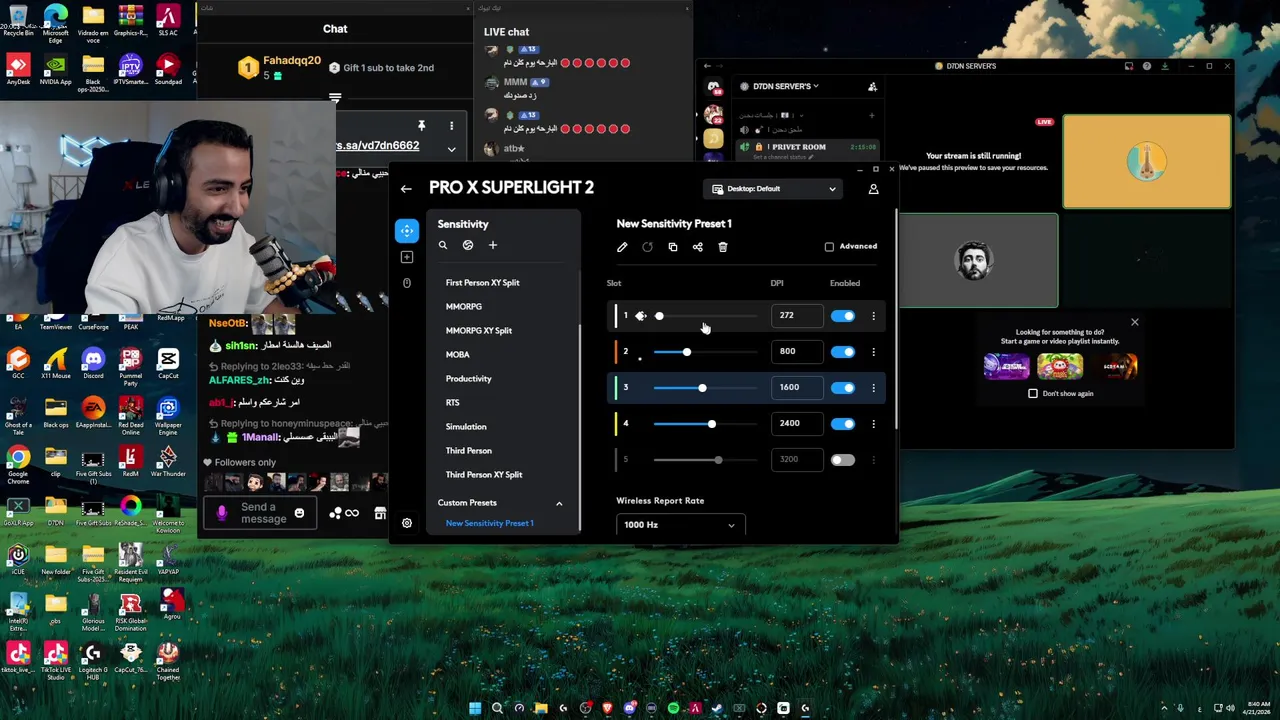
Task: Click the slot 3 DPI slider handle
Action: (x=702, y=388)
